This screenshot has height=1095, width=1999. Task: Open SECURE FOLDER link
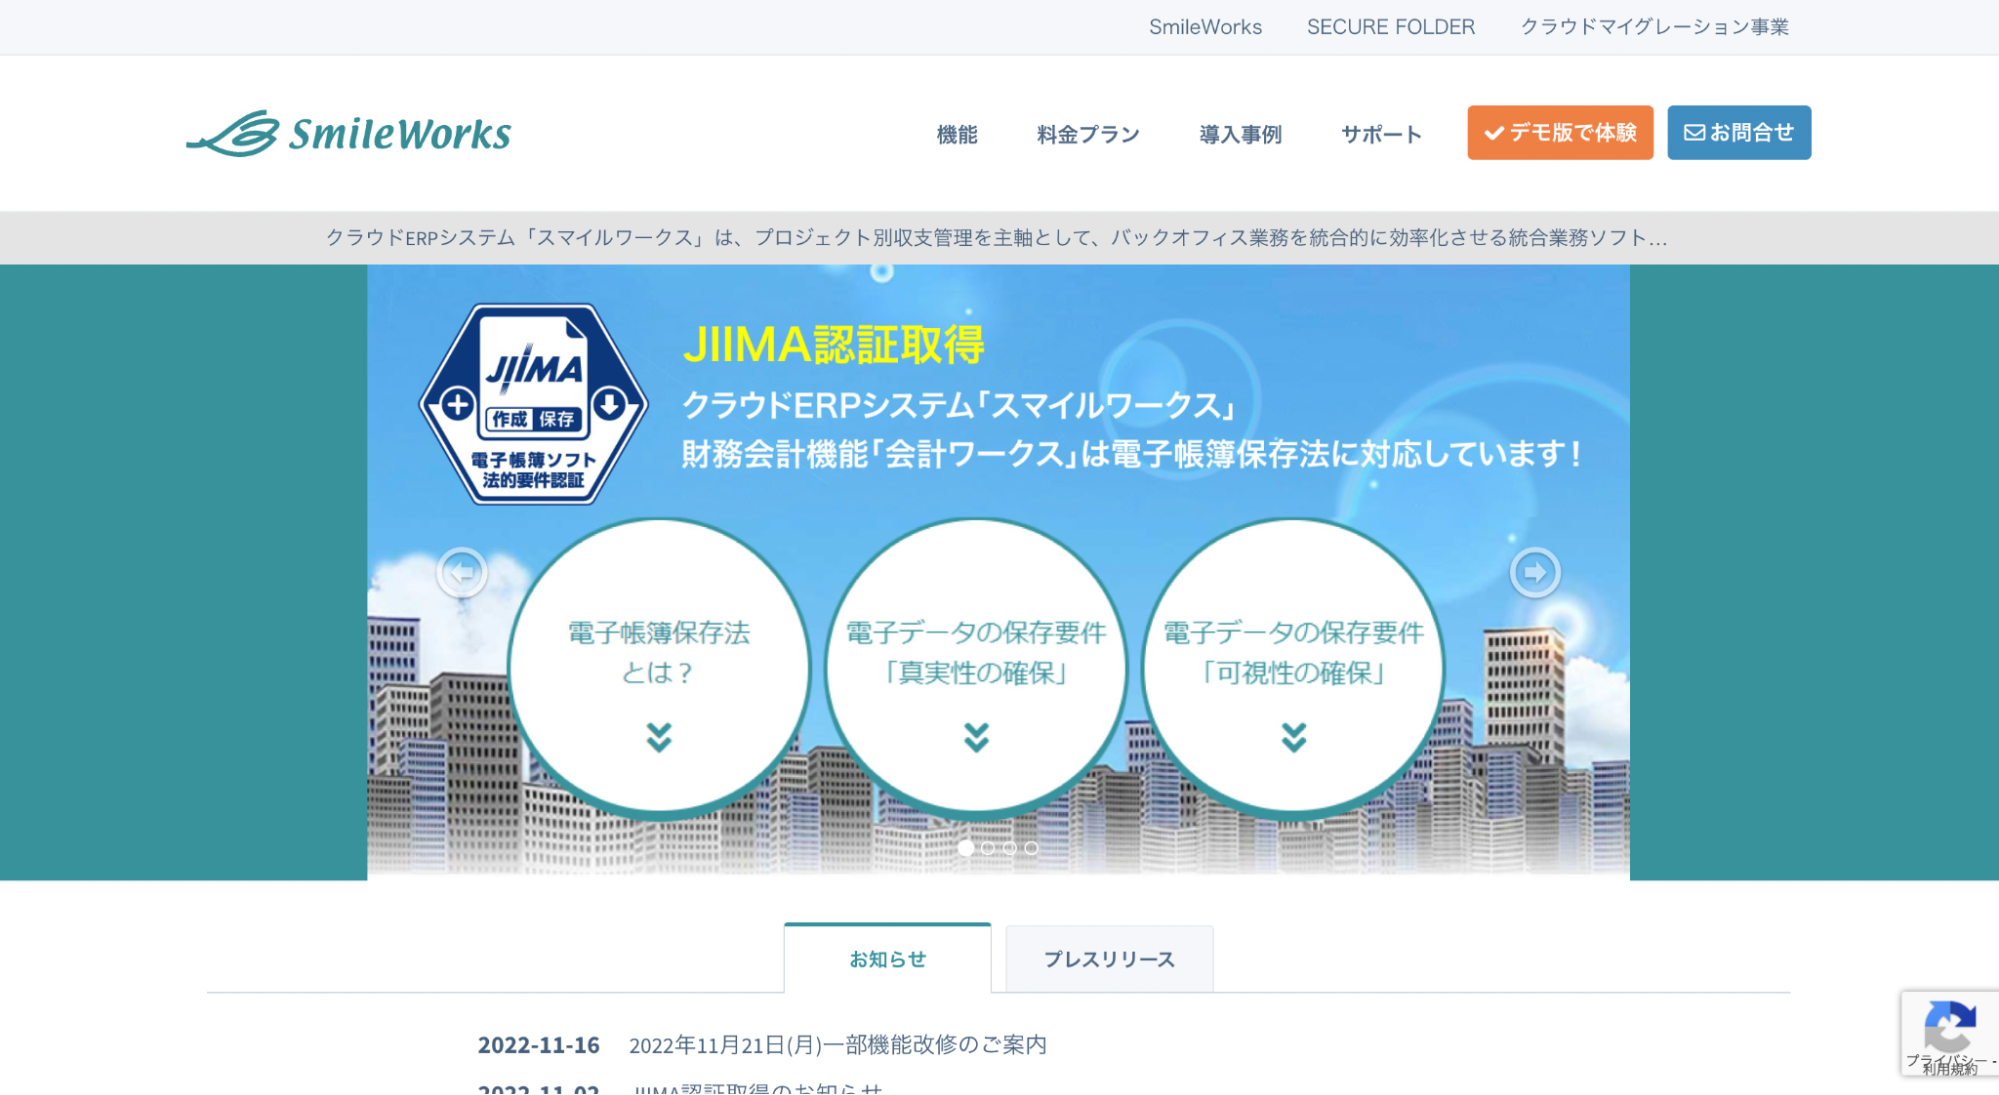point(1391,27)
